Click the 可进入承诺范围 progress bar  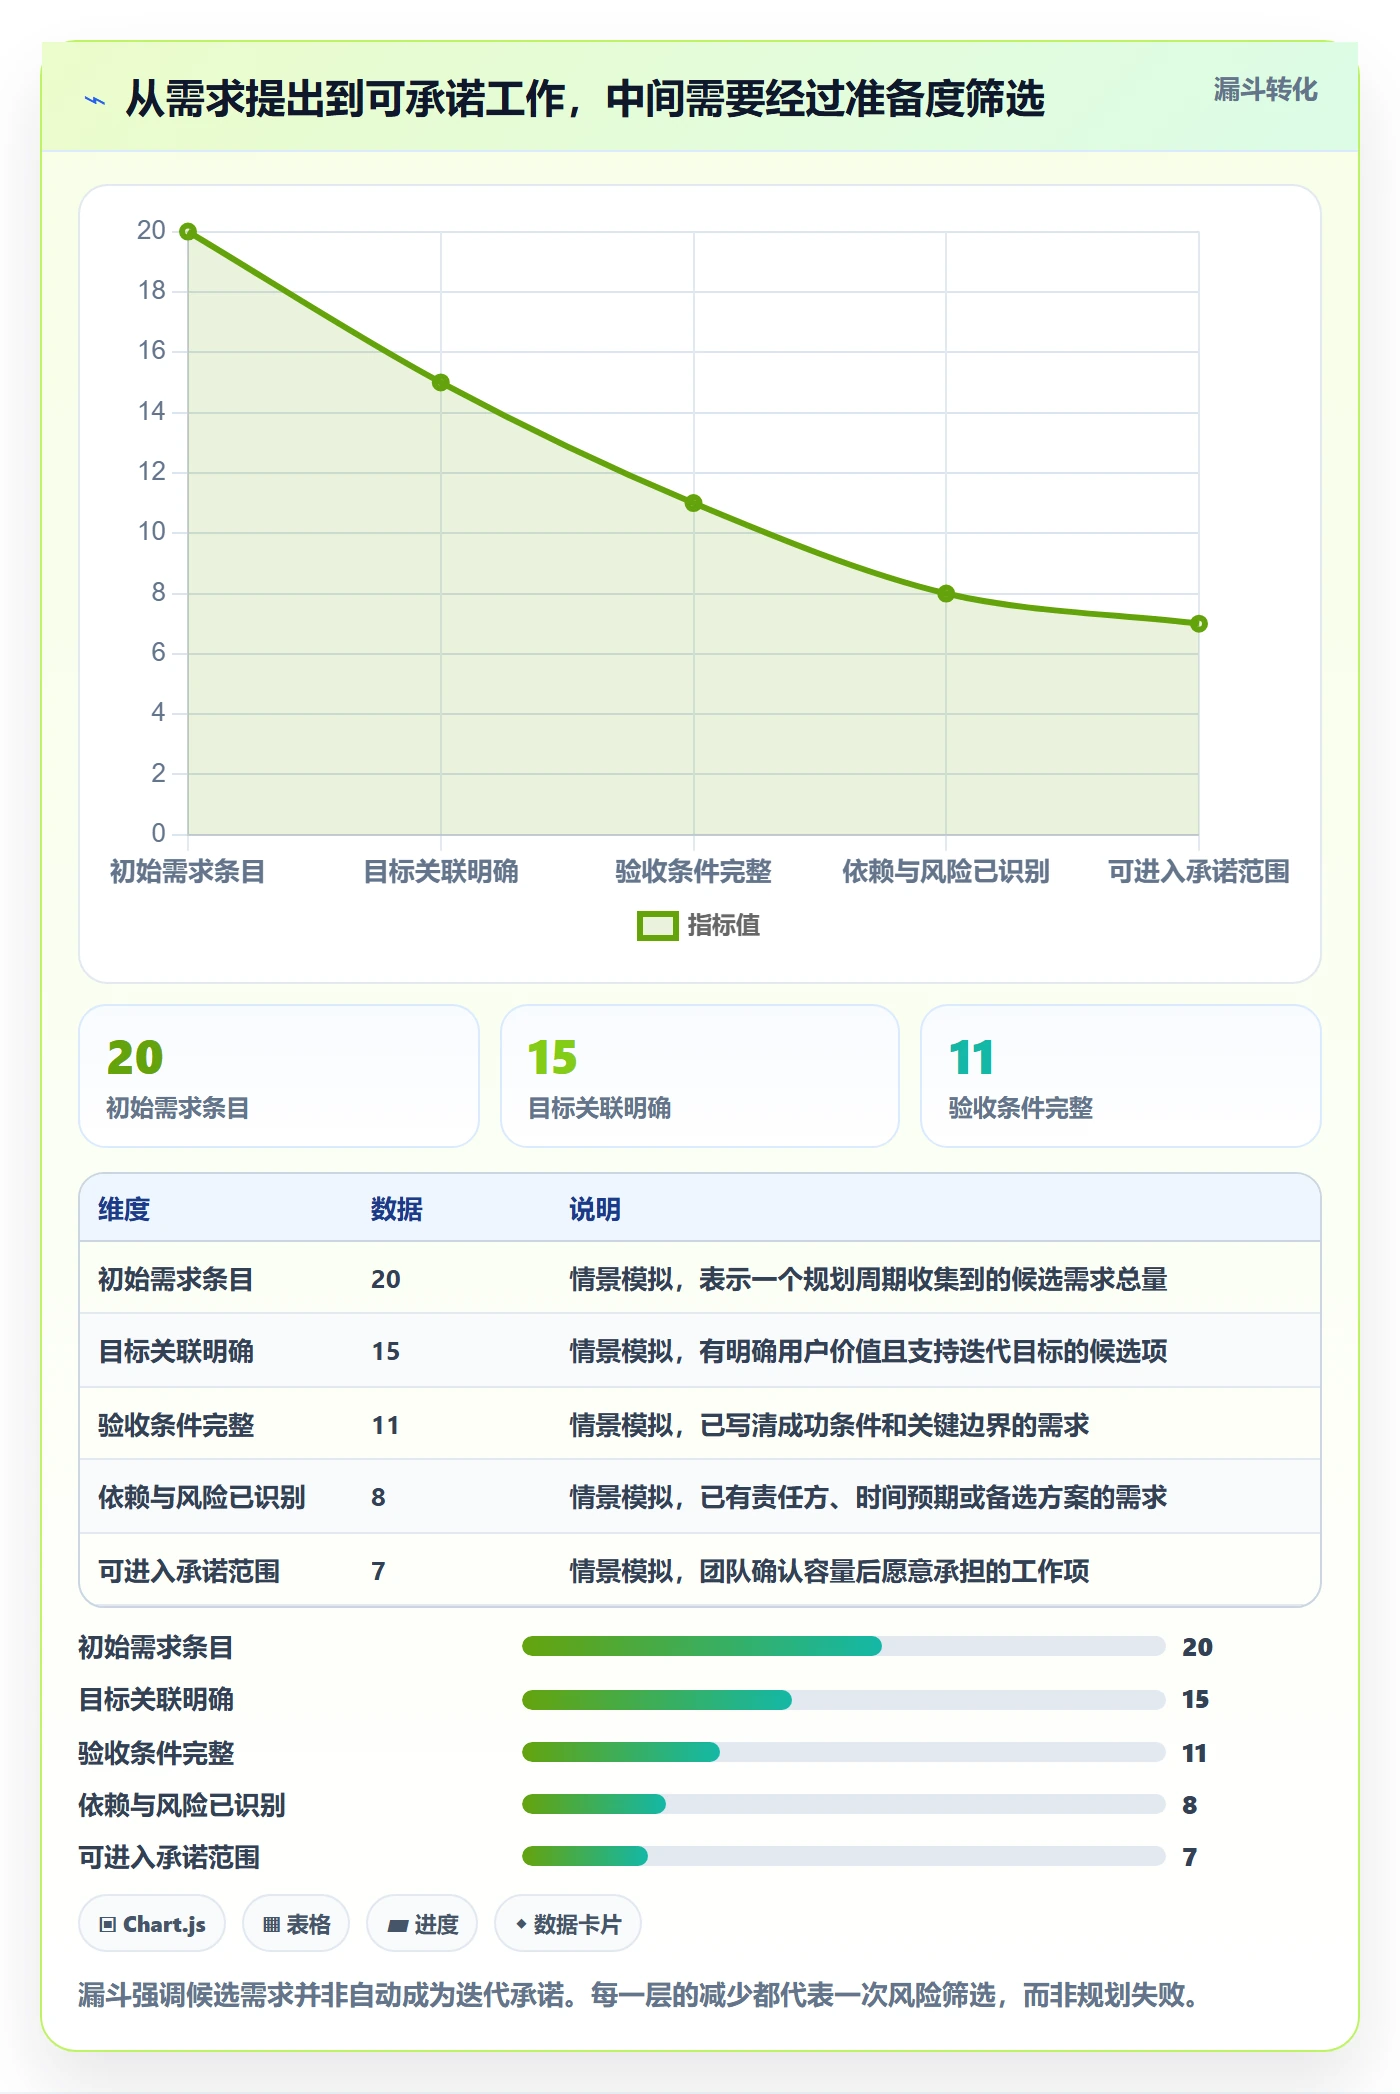click(x=844, y=1856)
